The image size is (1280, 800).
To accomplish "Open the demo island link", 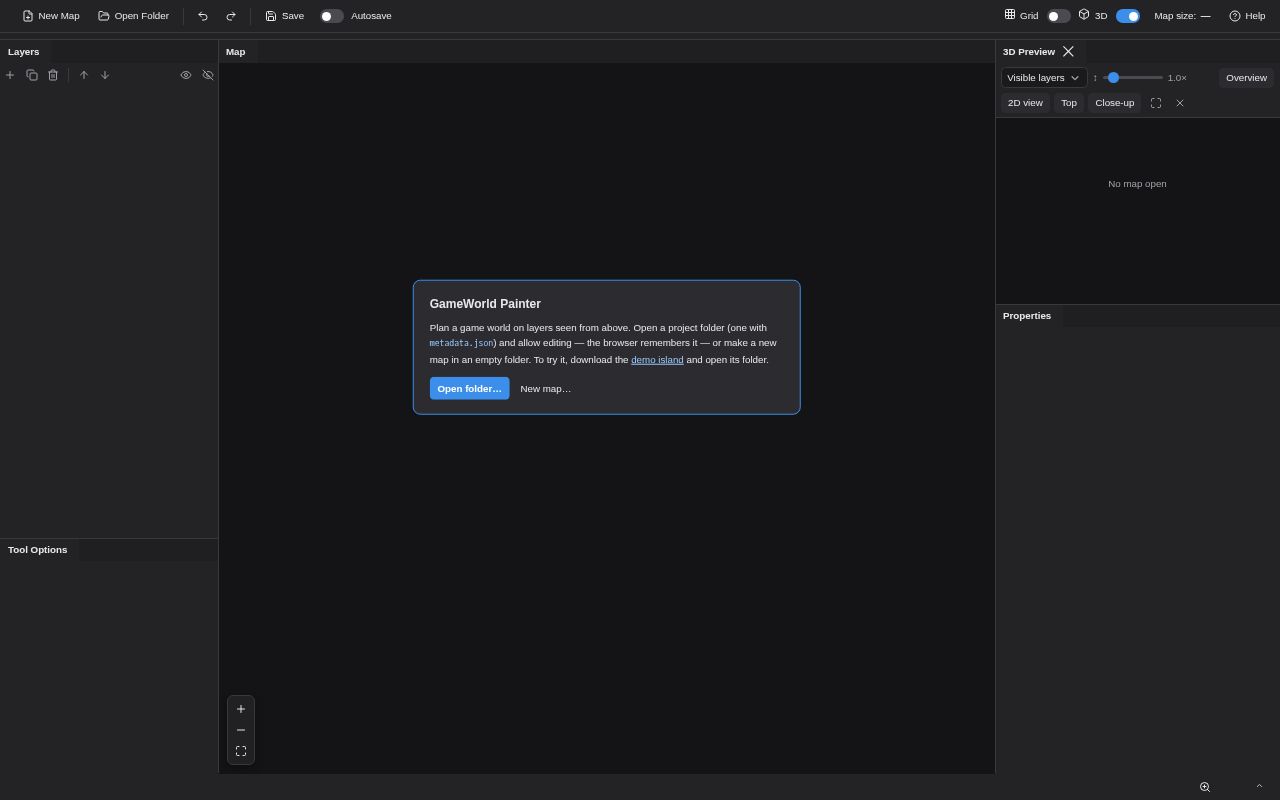I will 657,360.
